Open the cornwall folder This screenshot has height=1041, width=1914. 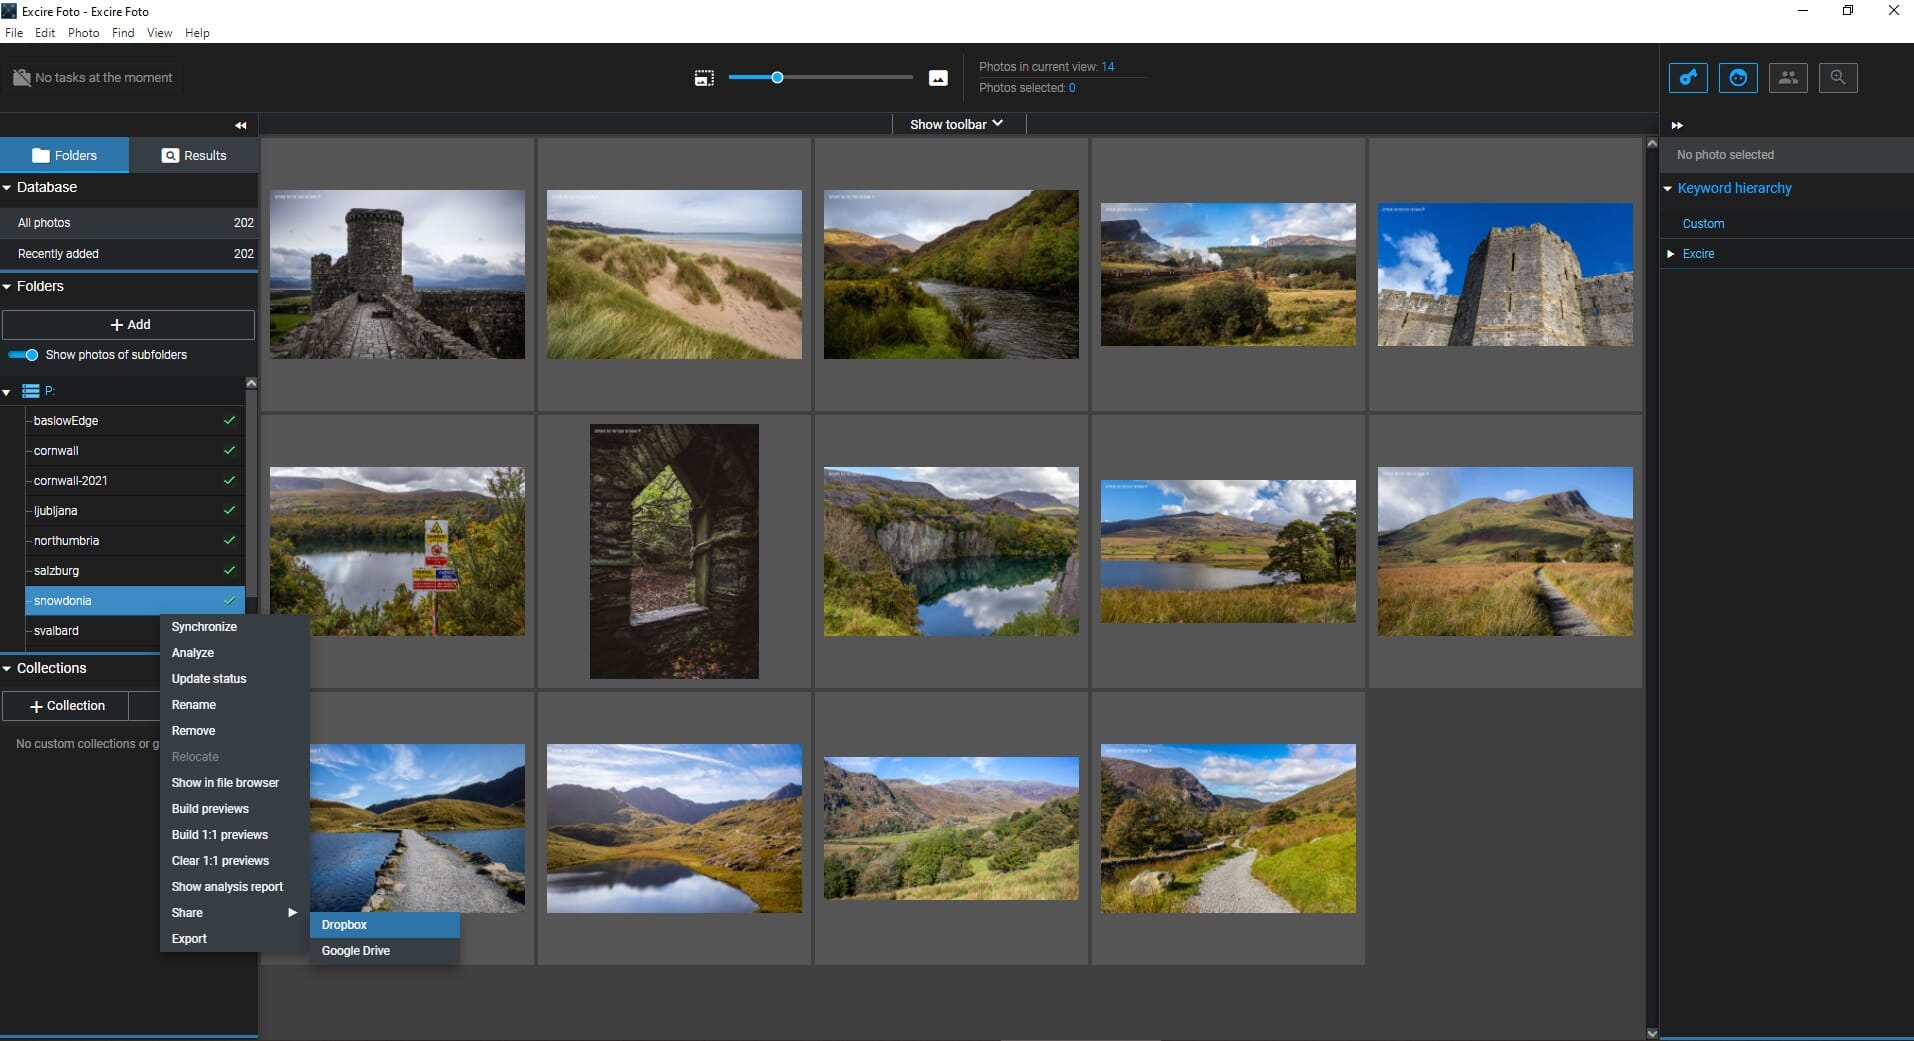coord(135,450)
